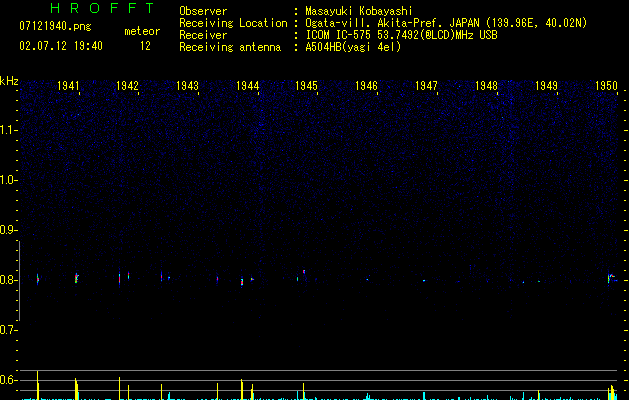This screenshot has width=629, height=400.
Task: Click the 0.6 kHz axis label
Action: [x=8, y=380]
